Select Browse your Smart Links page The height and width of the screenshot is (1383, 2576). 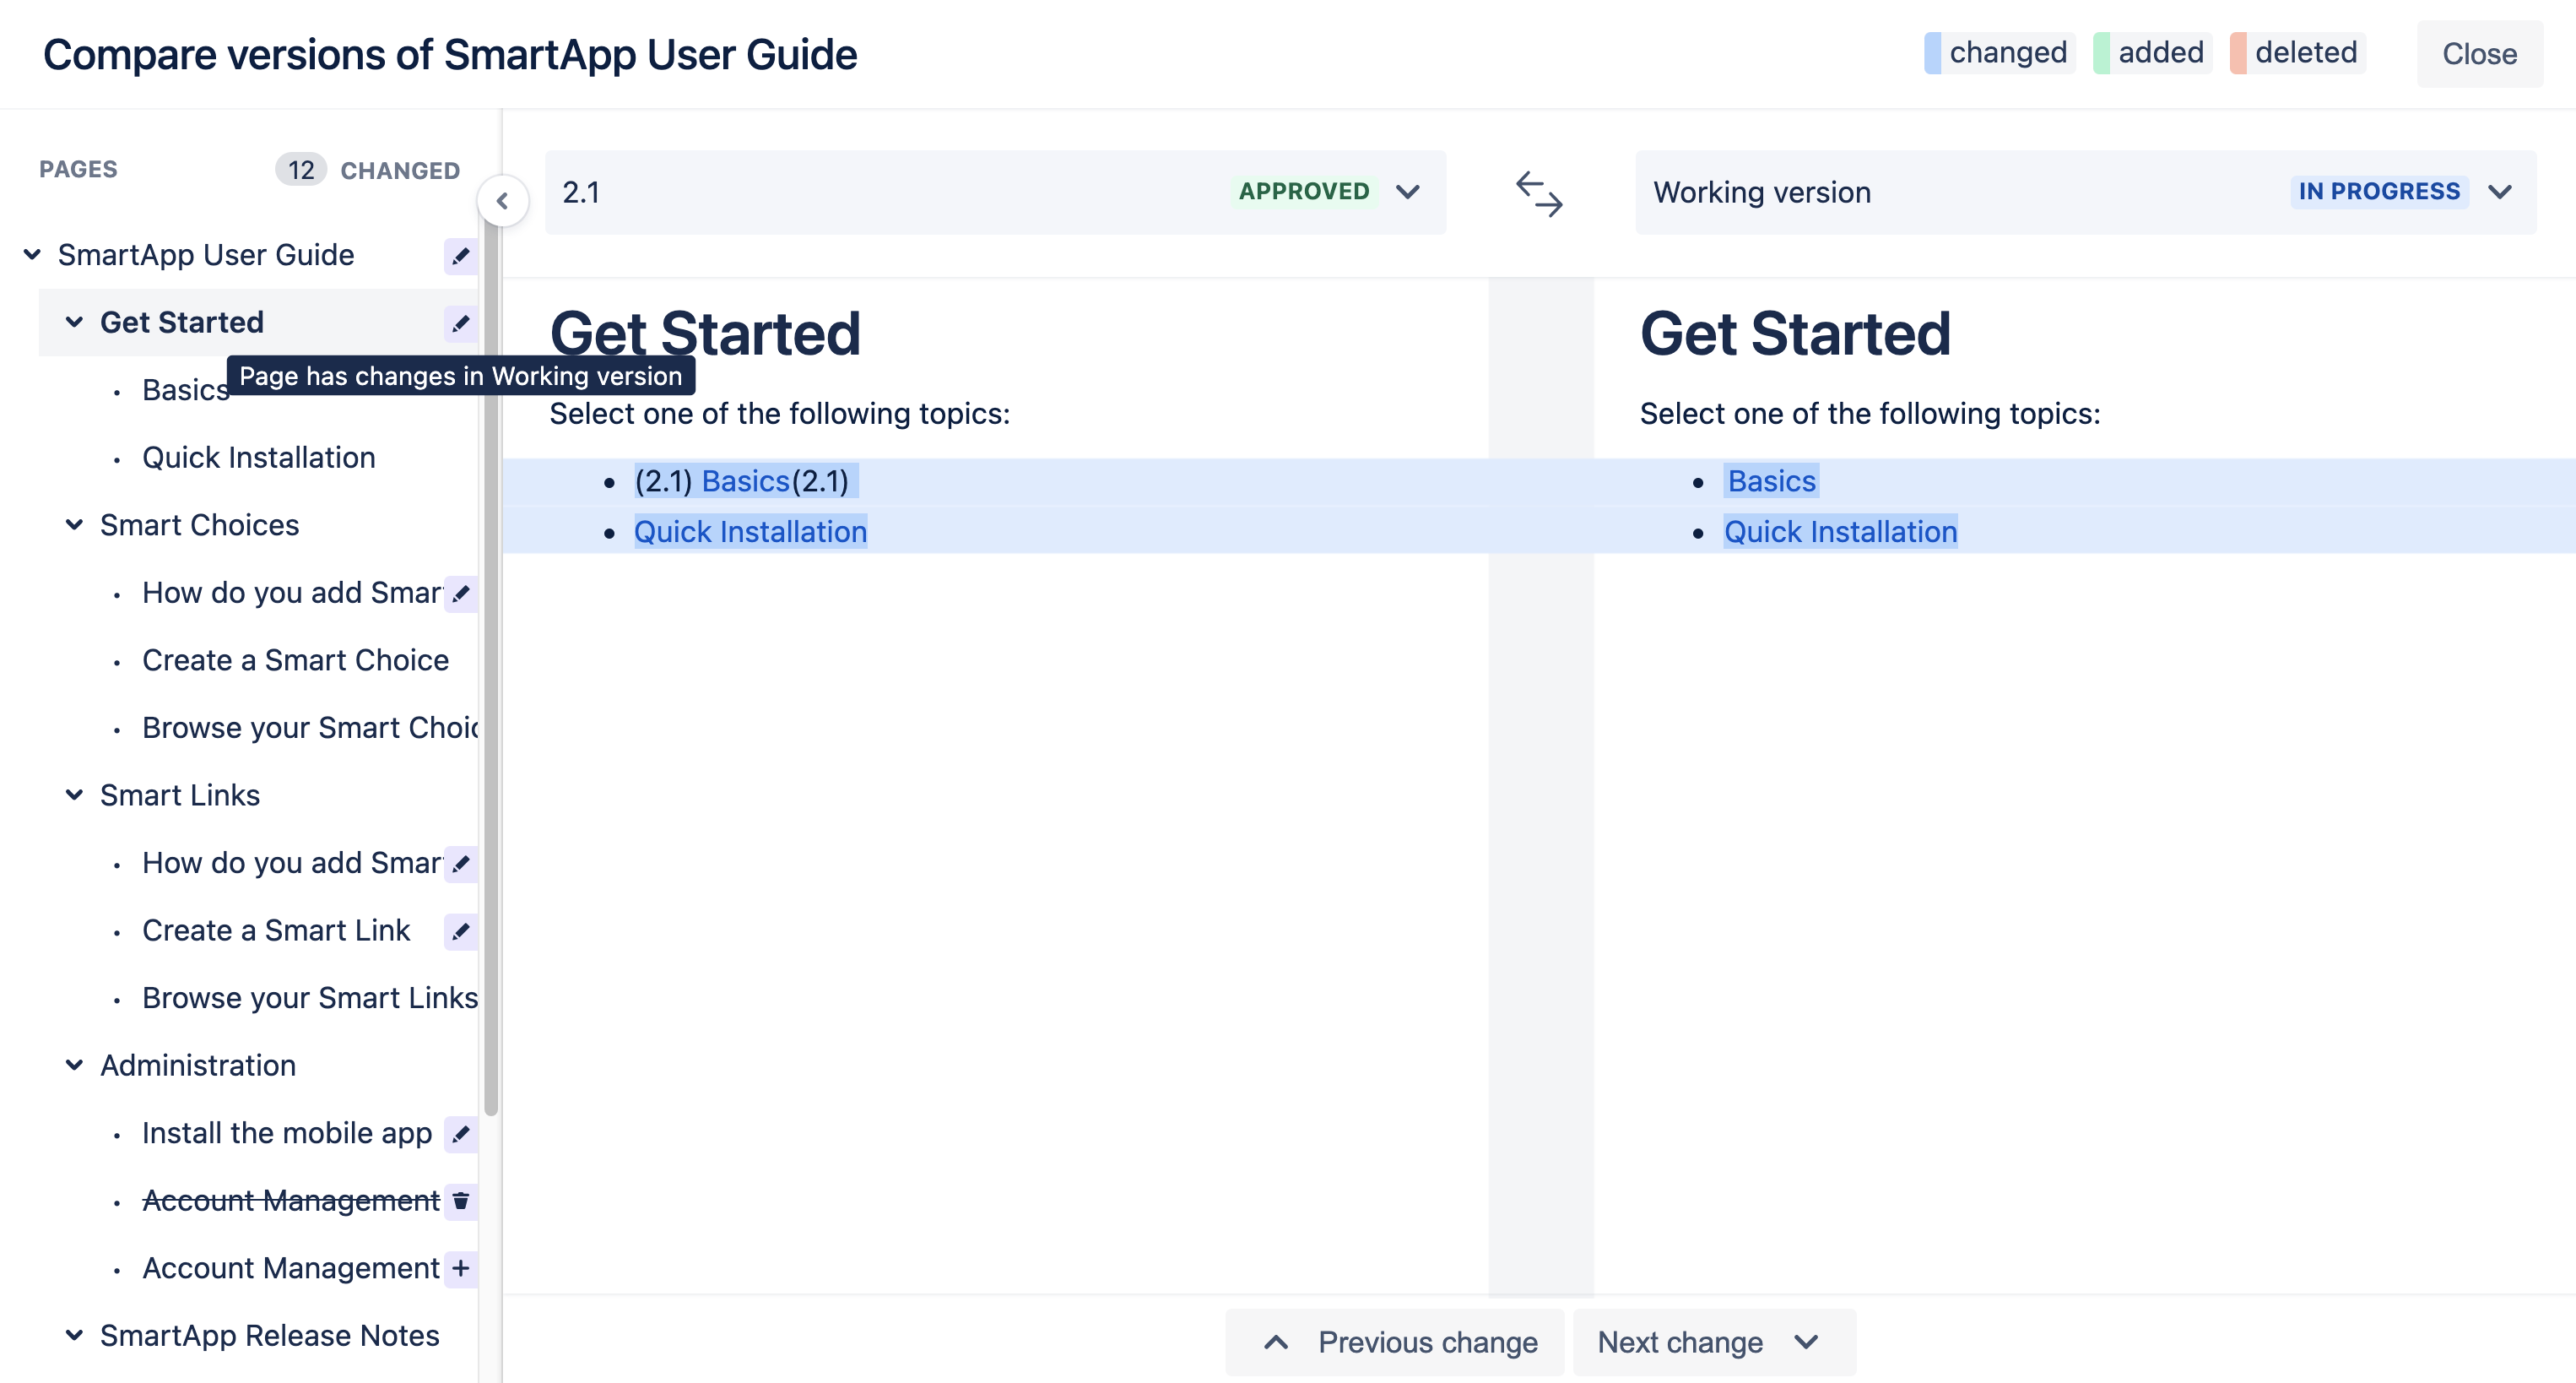[x=309, y=998]
